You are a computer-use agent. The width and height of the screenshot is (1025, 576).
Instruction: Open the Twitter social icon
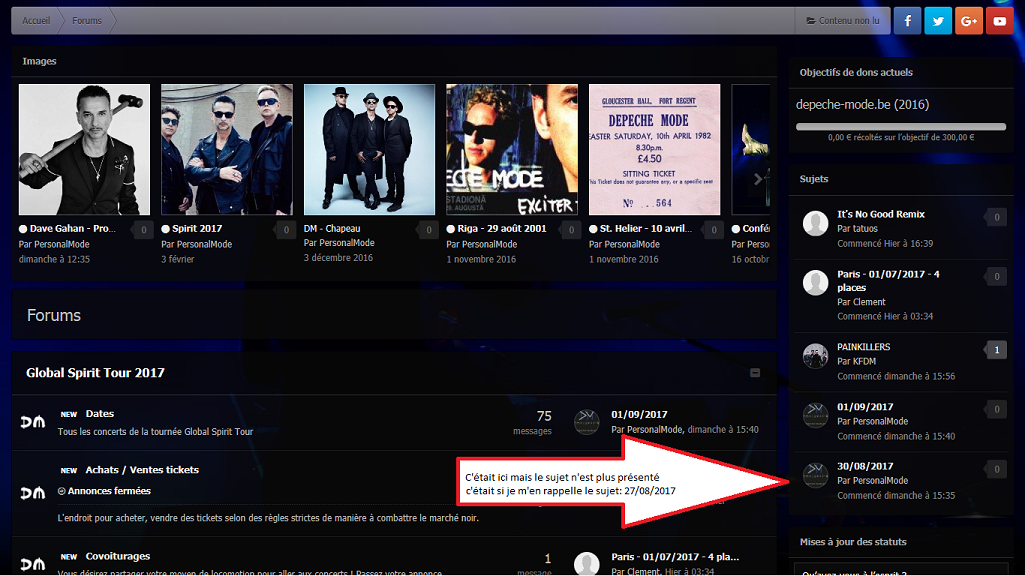(x=938, y=21)
